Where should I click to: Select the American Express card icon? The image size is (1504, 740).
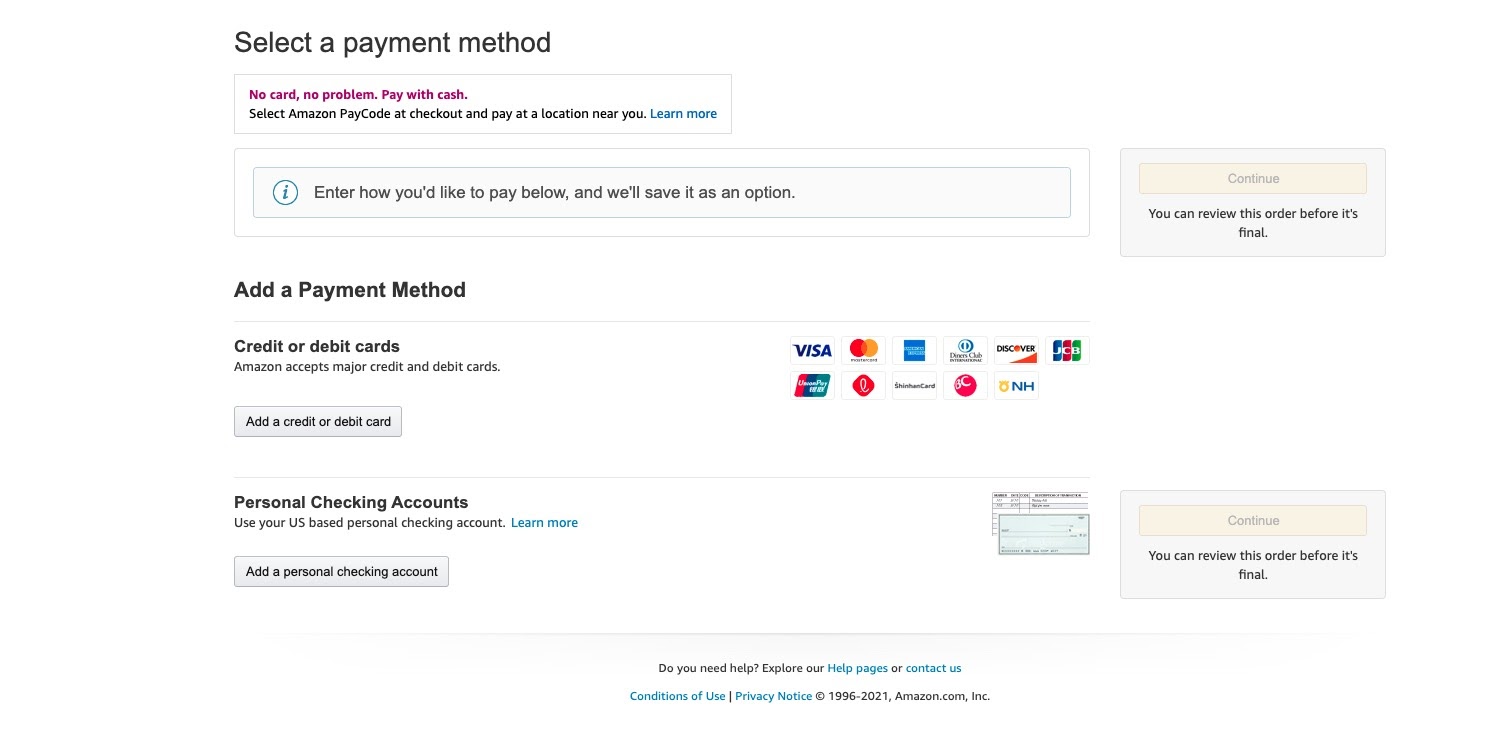coord(914,351)
